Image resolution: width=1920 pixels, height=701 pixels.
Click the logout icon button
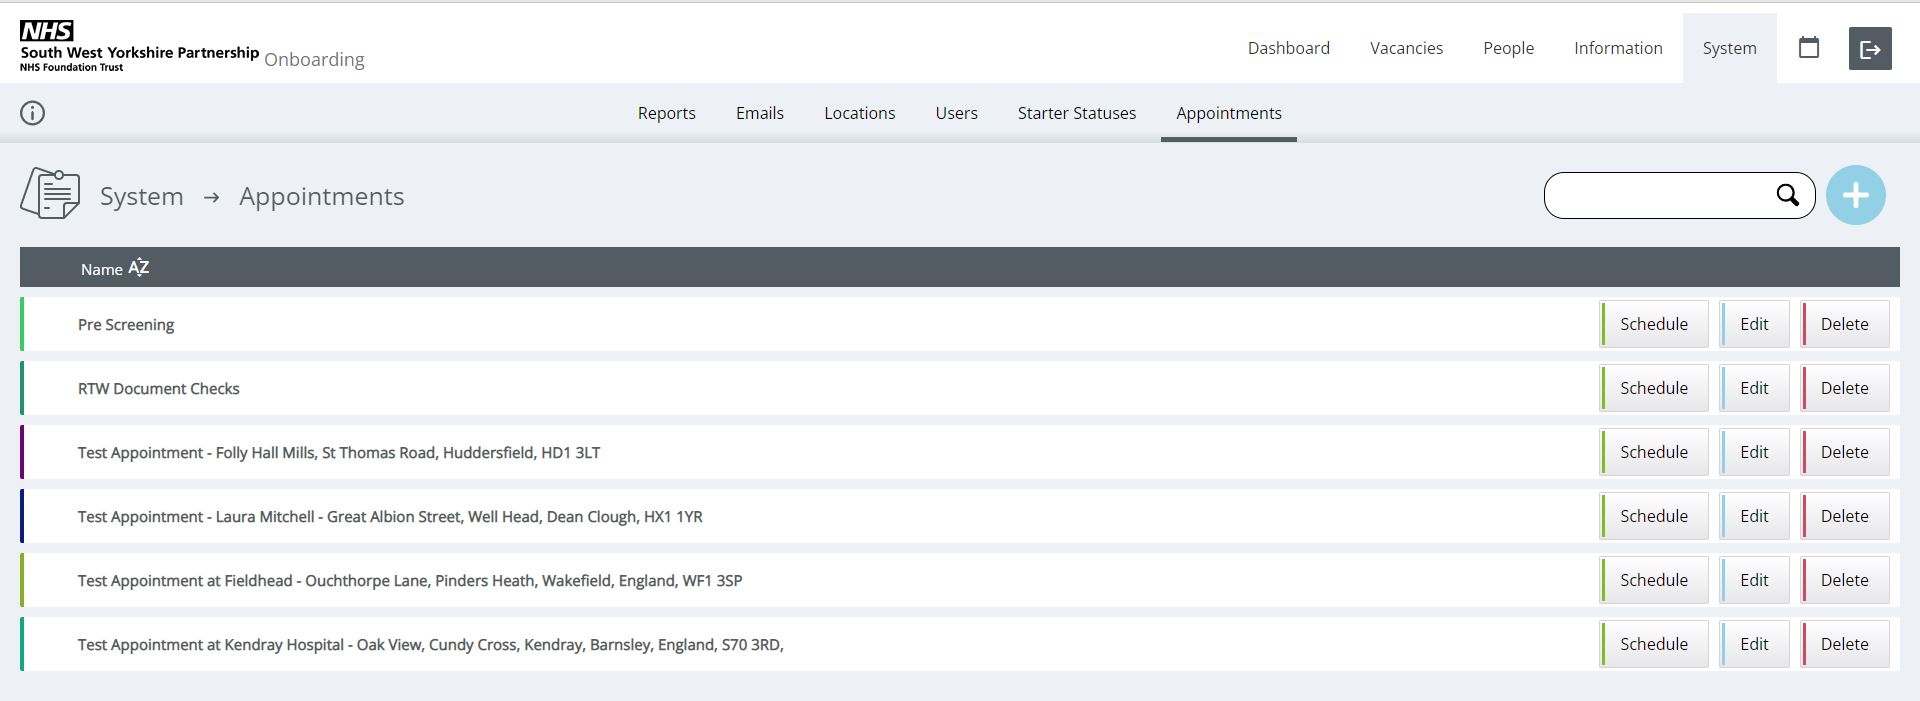point(1869,49)
